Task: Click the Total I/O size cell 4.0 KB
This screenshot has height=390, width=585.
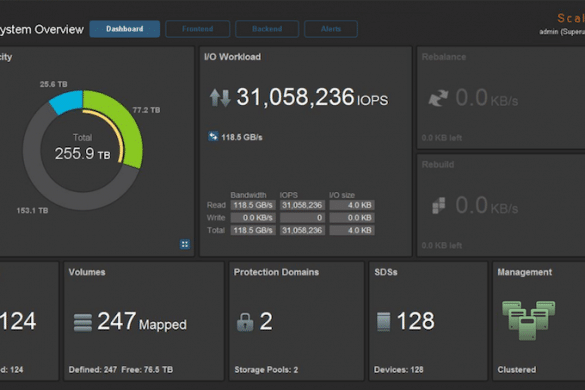Action: 352,230
